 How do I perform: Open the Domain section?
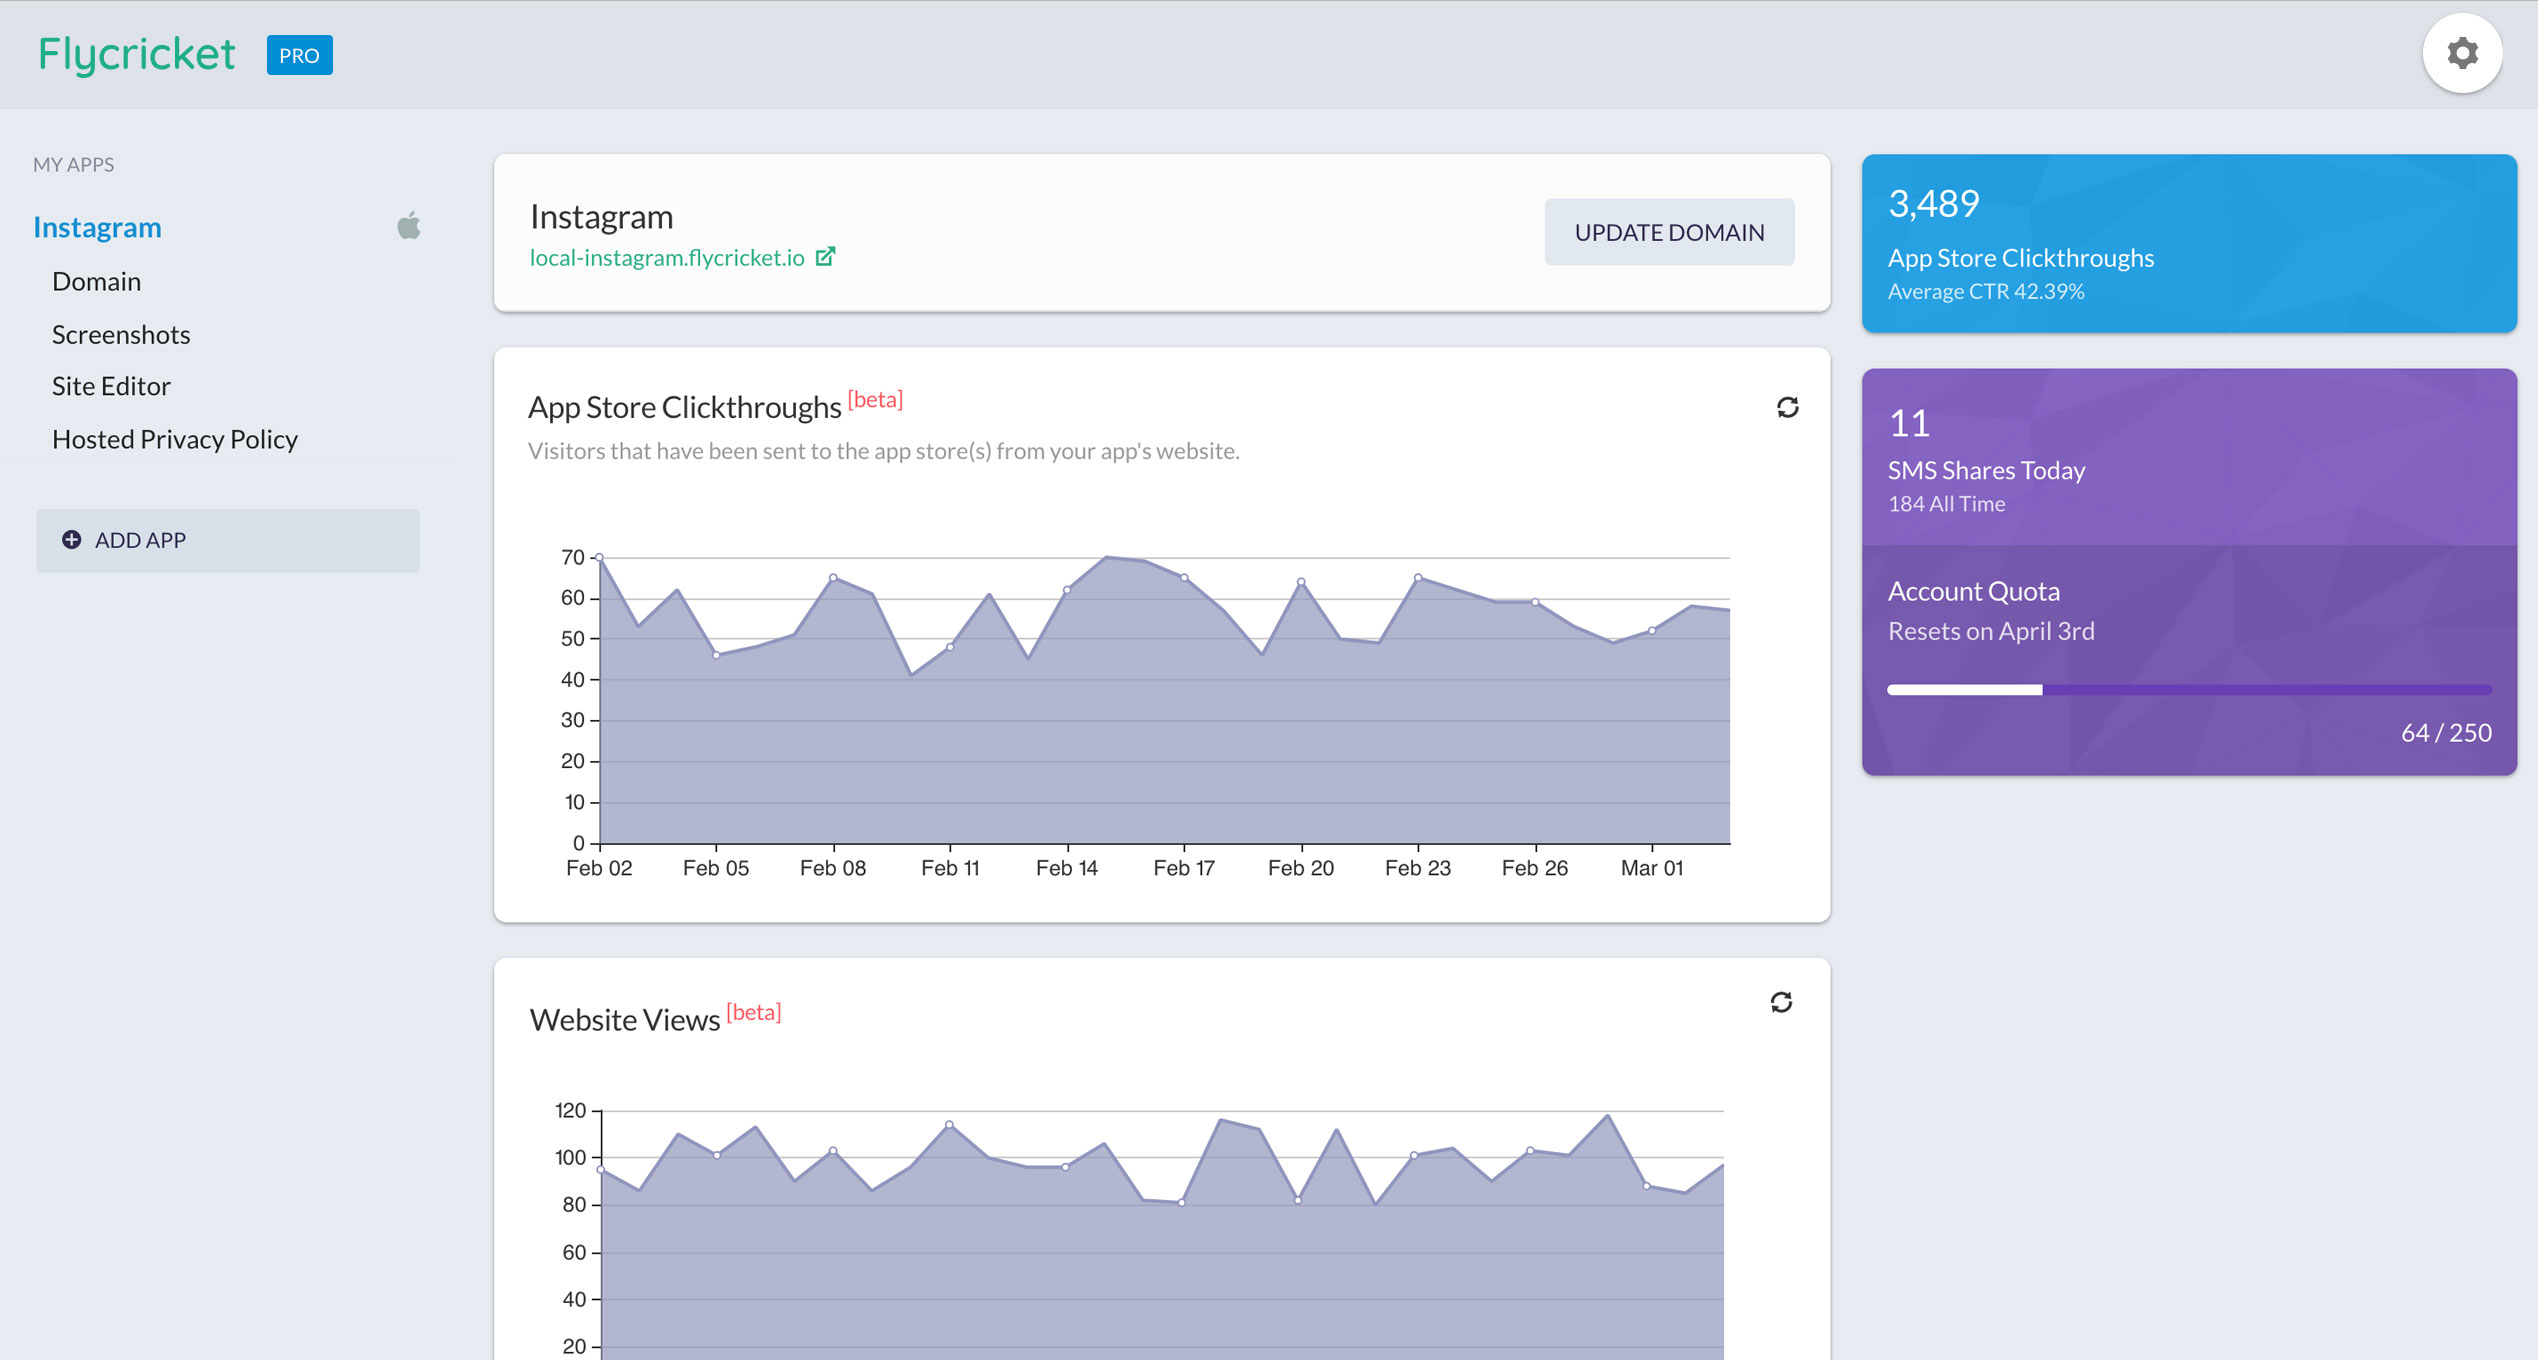click(96, 281)
